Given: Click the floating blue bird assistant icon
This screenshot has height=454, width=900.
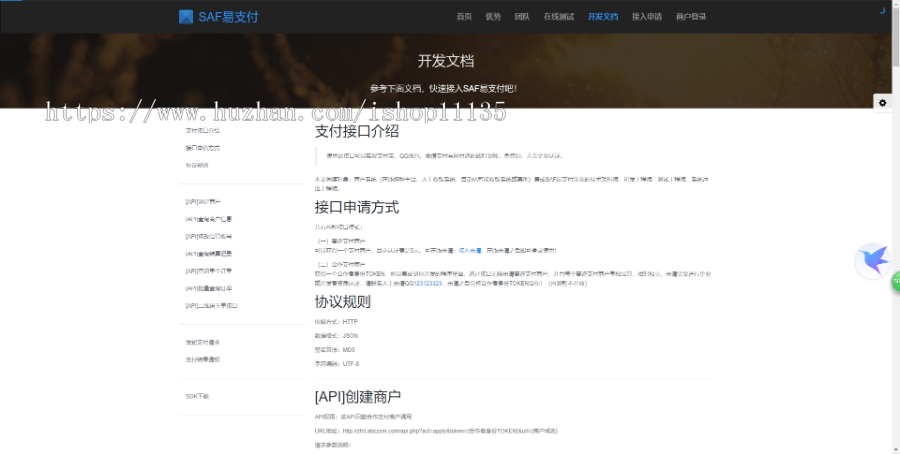Looking at the screenshot, I should pos(872,261).
